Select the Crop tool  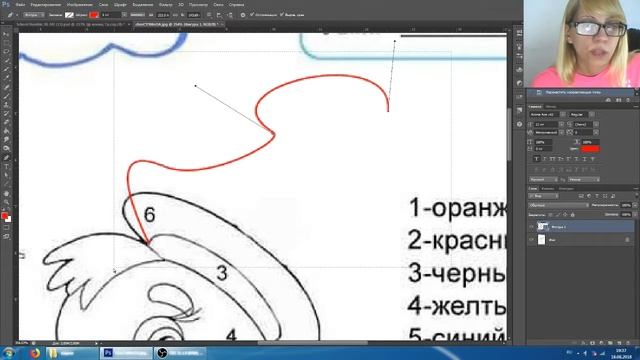pos(7,69)
